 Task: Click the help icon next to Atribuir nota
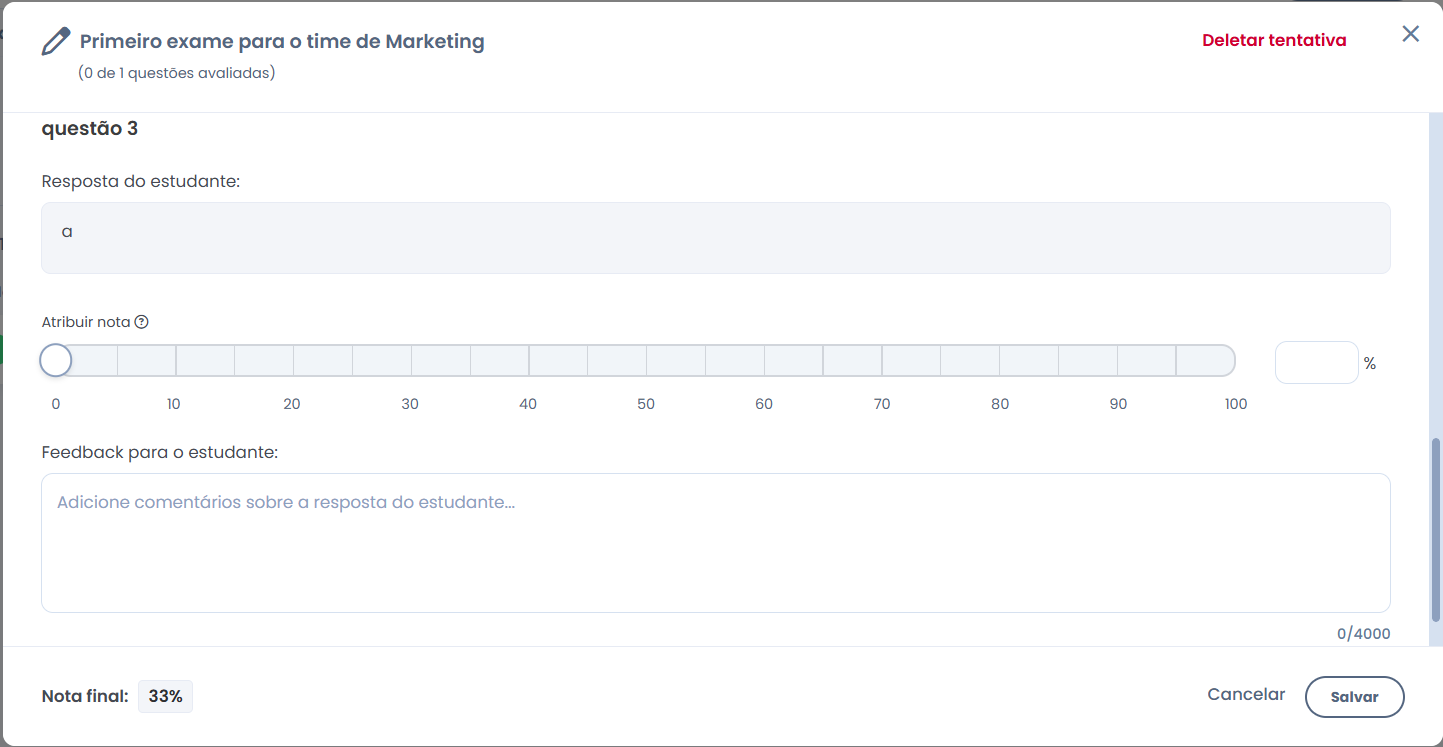point(141,322)
